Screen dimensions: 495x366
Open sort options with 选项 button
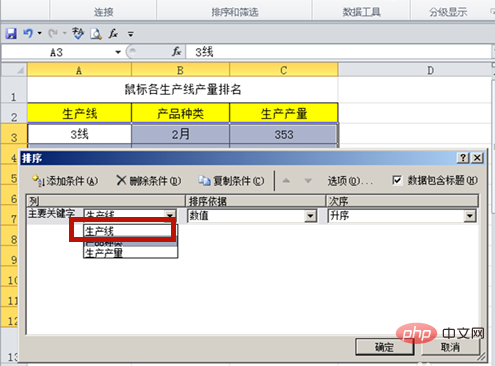(350, 181)
